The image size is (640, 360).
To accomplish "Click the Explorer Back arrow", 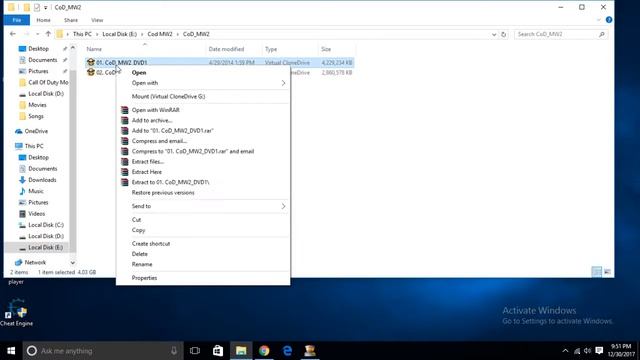I will pyautogui.click(x=13, y=34).
